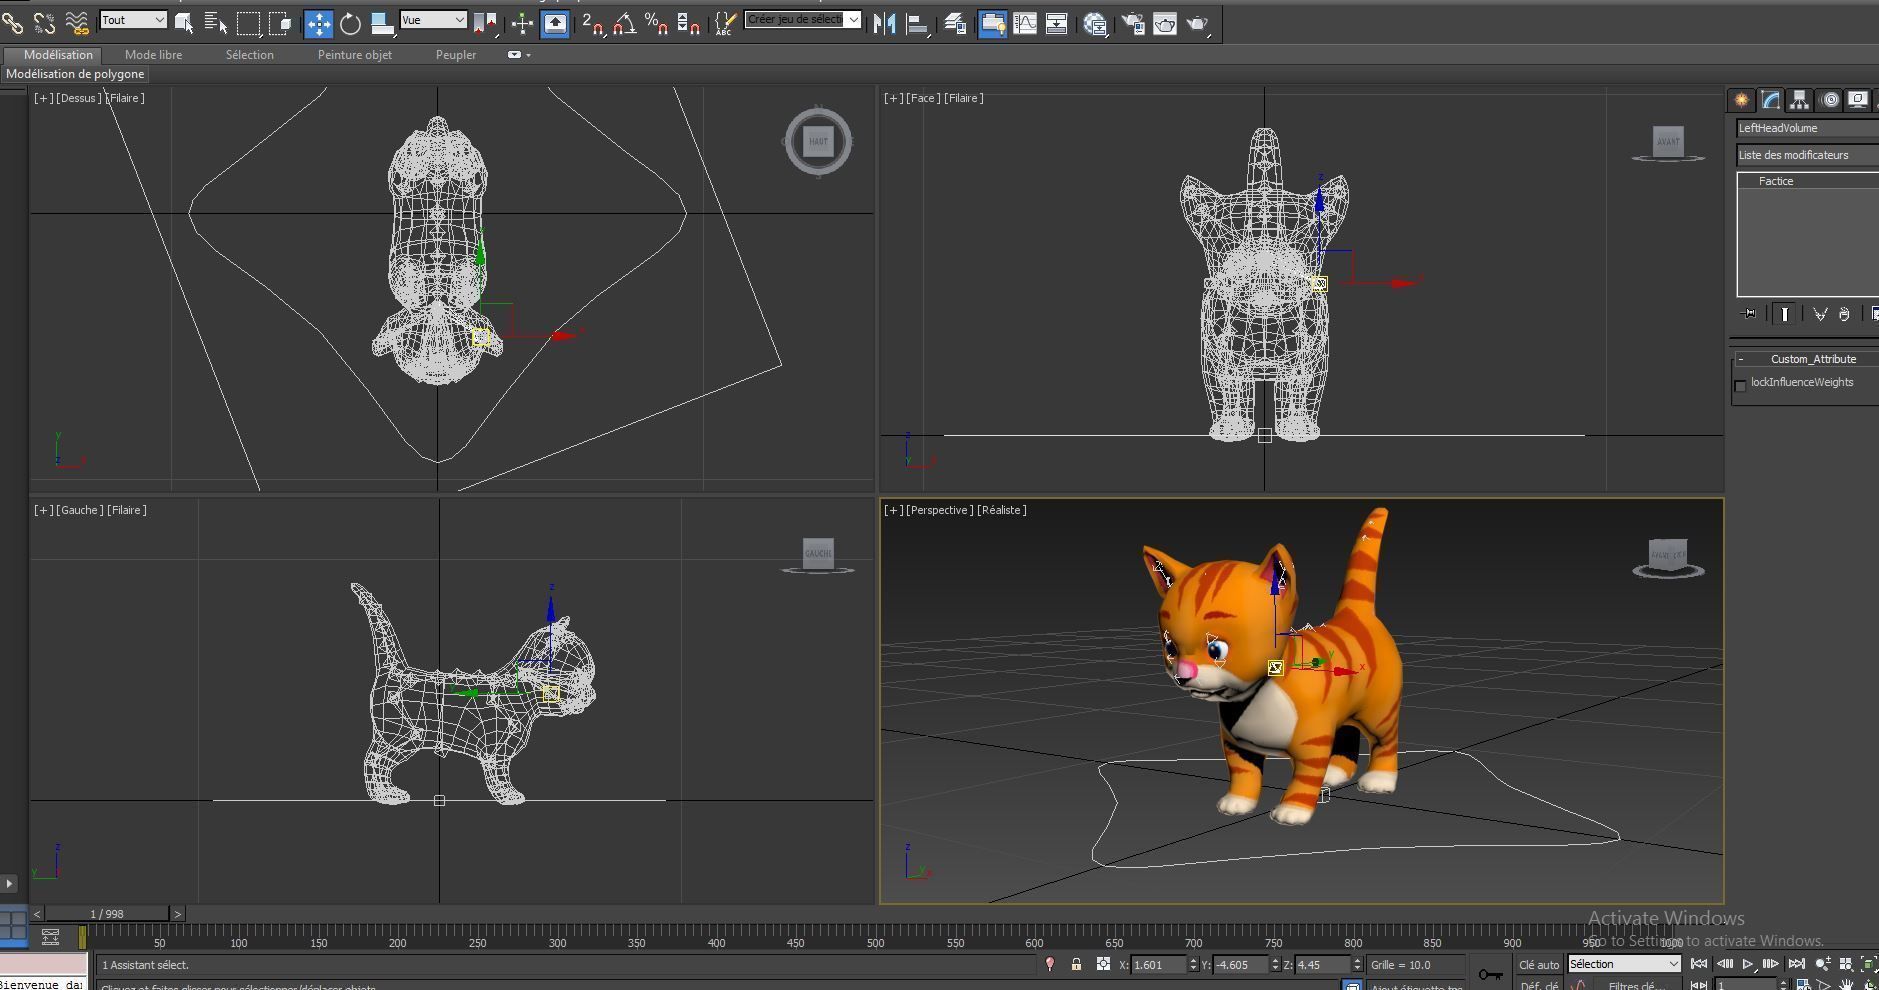Open the 'Vue' coordinate system dropdown

tap(433, 20)
